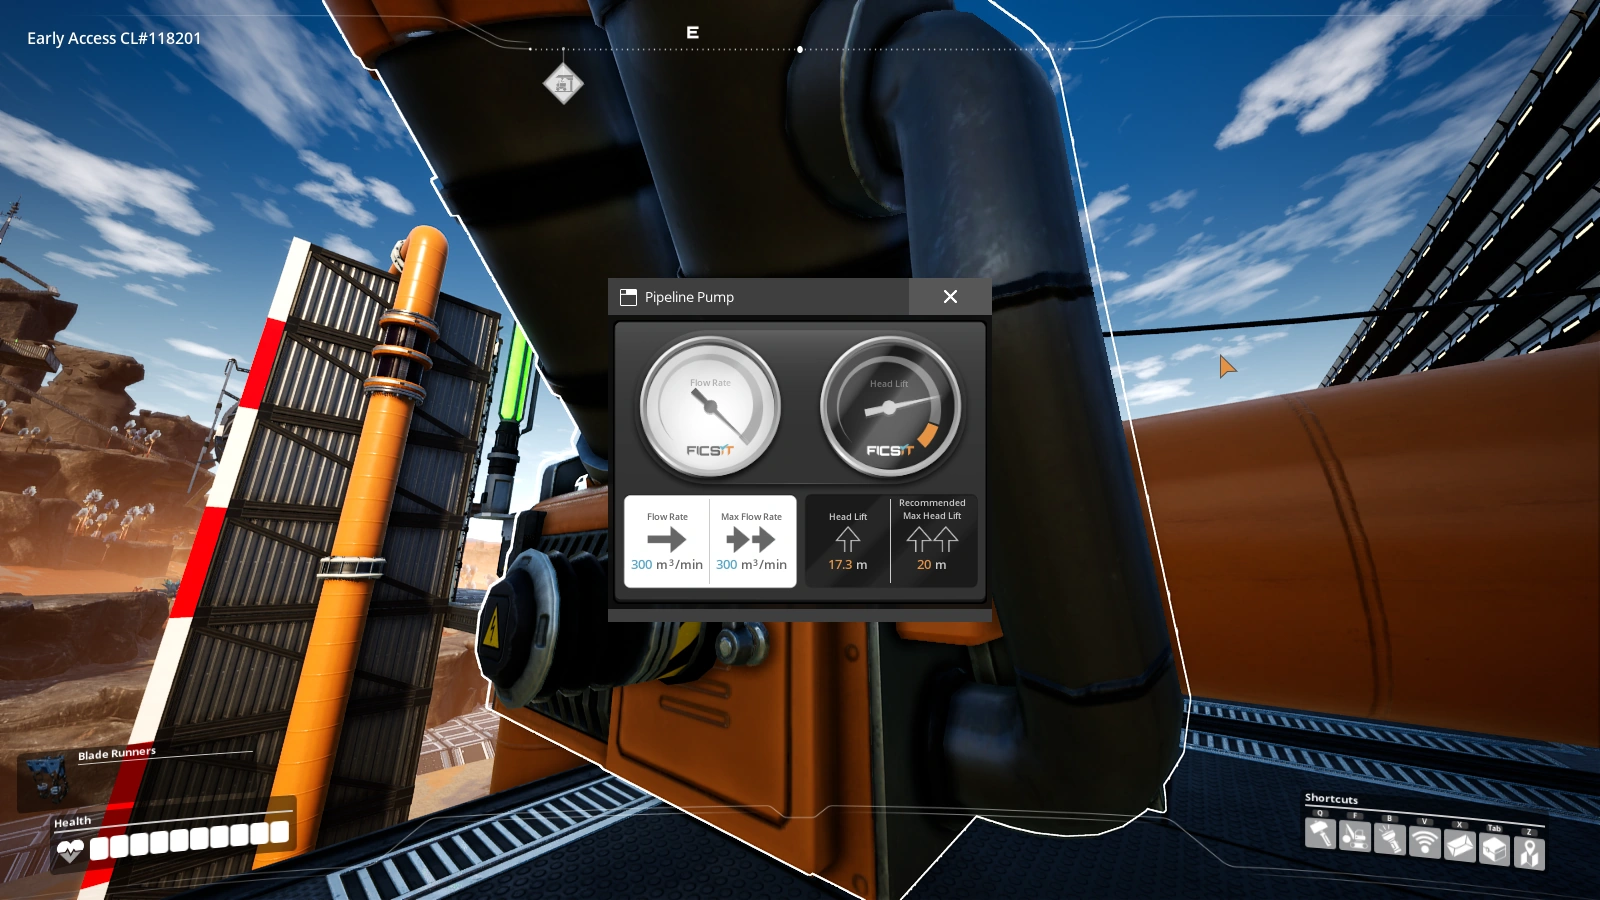Screen dimensions: 1600x900
Task: Click the Health label text
Action: [x=72, y=822]
